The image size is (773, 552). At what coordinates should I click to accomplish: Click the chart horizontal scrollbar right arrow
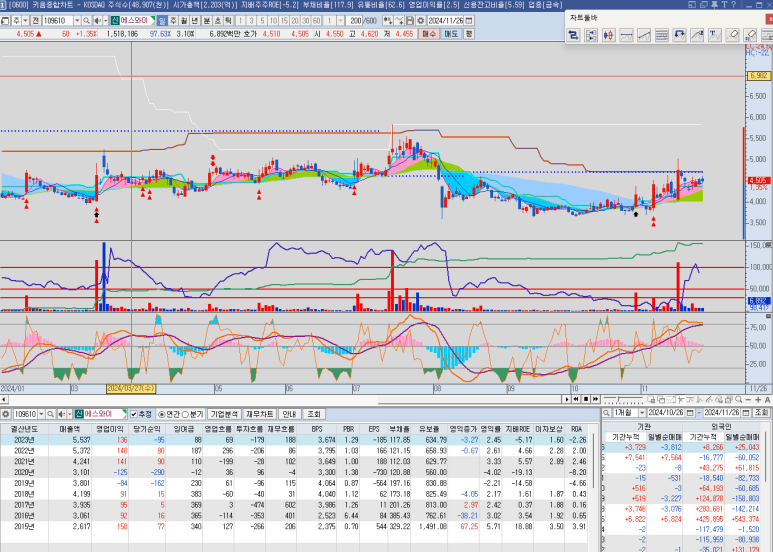(x=567, y=399)
